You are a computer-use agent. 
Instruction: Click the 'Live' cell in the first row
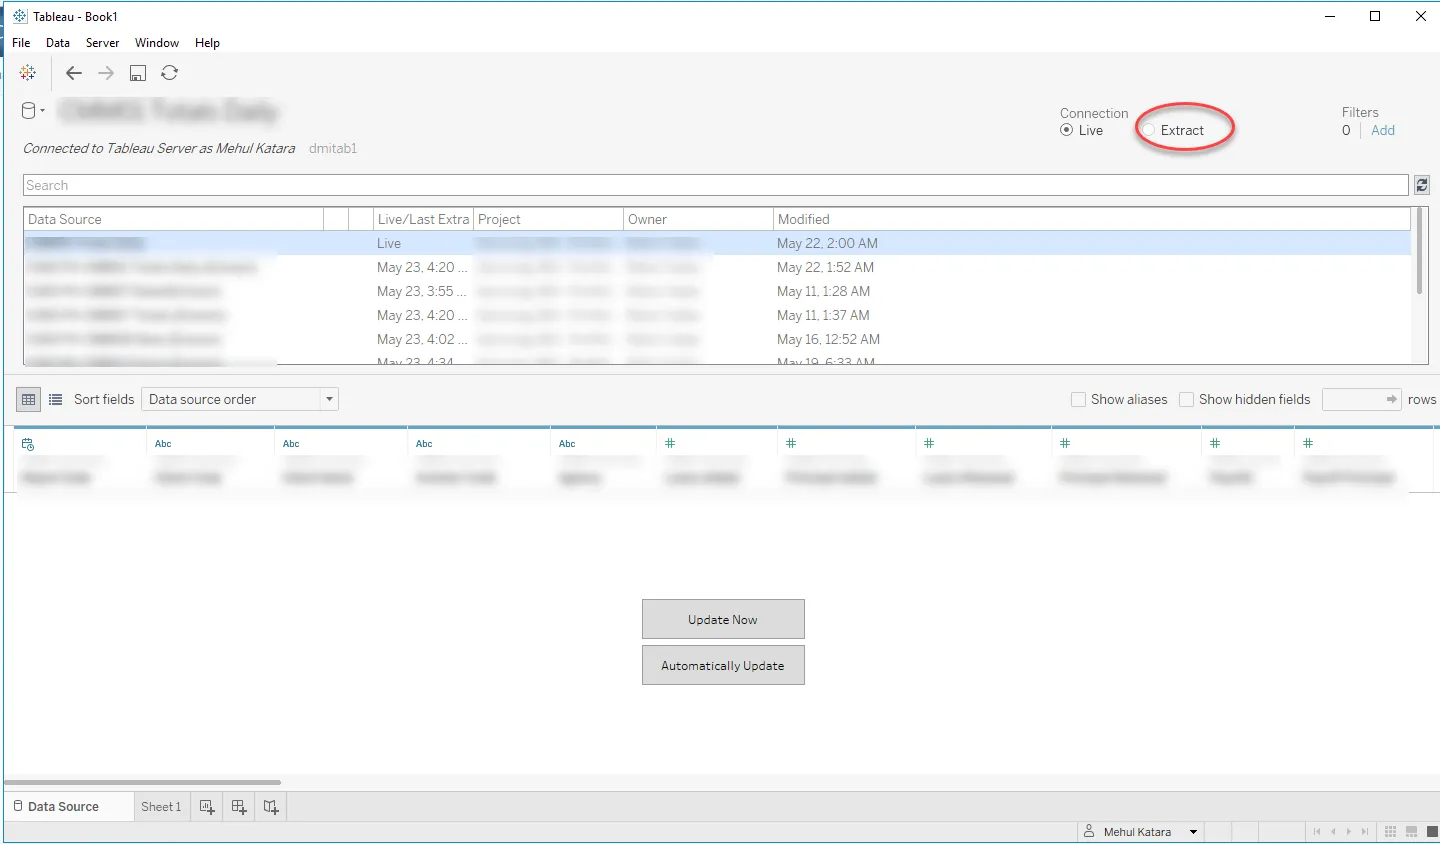click(389, 243)
